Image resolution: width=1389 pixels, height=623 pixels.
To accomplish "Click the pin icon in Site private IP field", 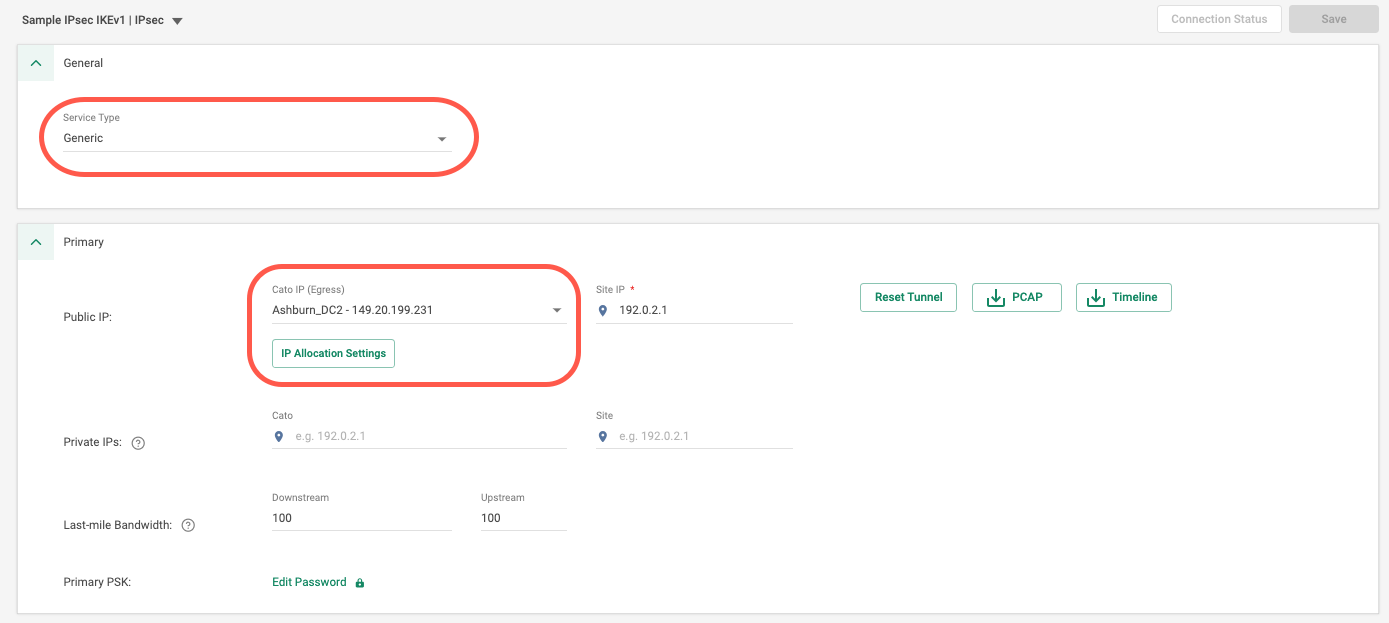I will tap(603, 437).
